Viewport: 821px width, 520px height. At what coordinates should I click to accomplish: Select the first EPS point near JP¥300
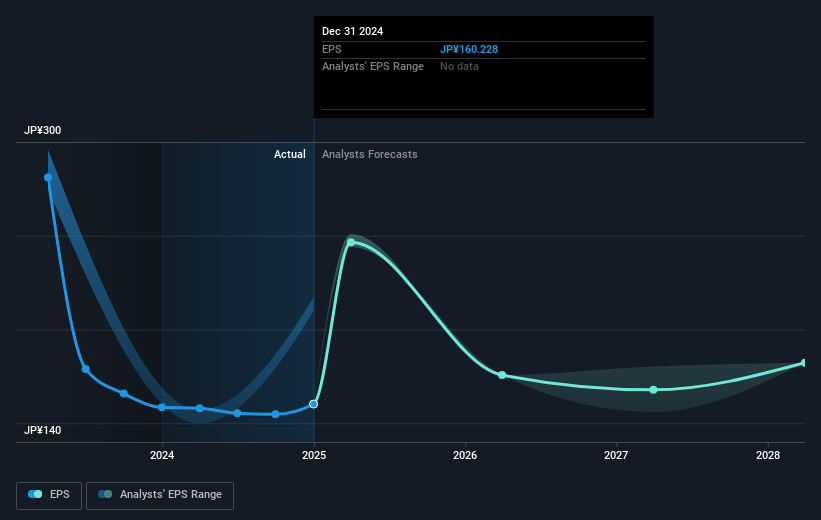point(48,178)
